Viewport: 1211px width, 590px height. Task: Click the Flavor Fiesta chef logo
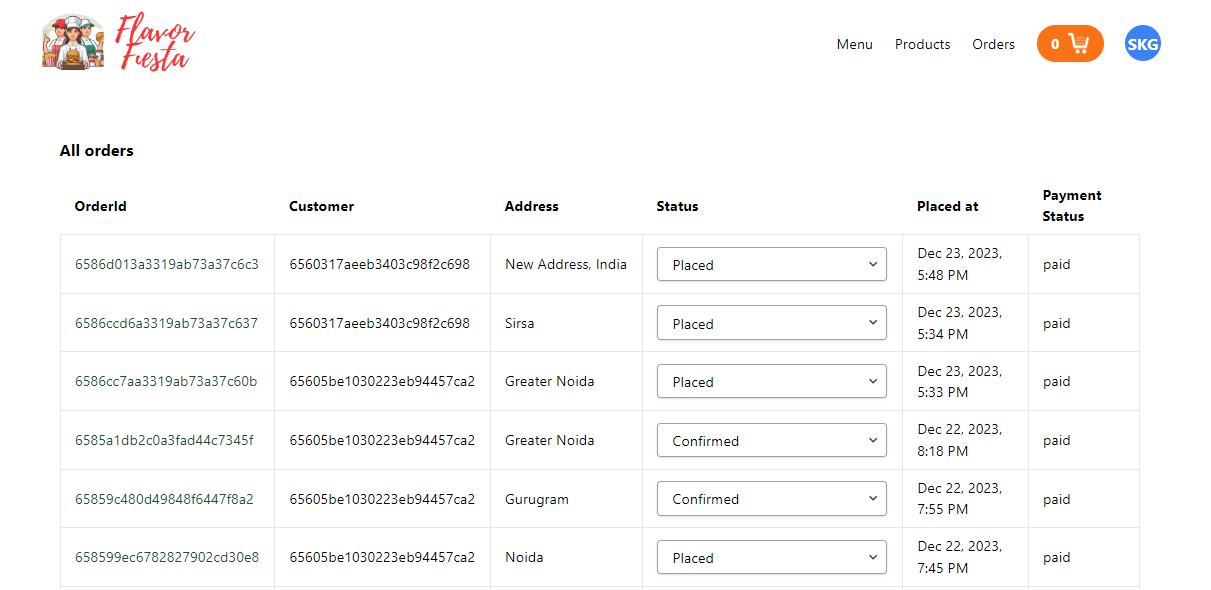[74, 42]
